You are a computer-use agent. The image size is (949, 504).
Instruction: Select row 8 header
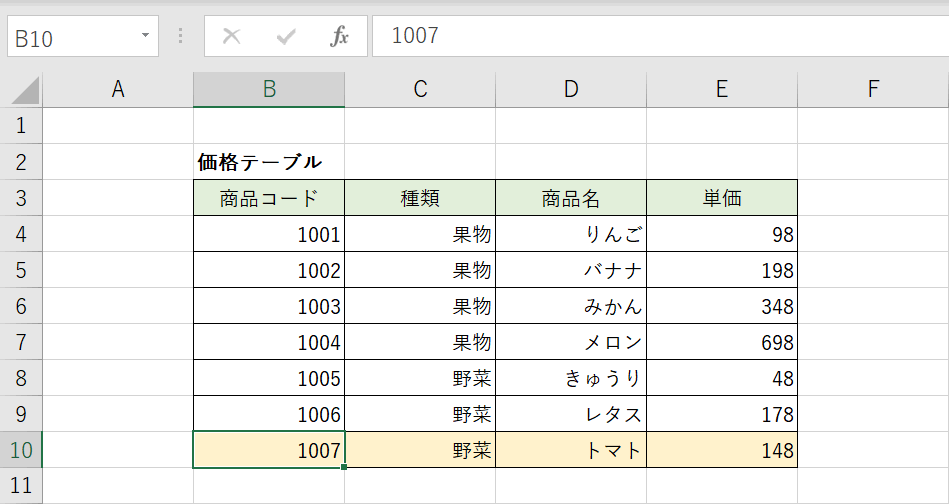(x=21, y=378)
